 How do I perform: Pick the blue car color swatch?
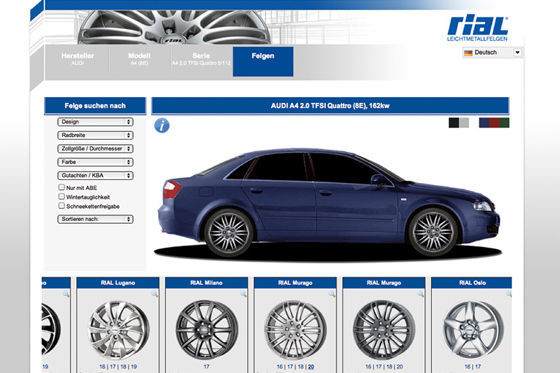(x=484, y=123)
